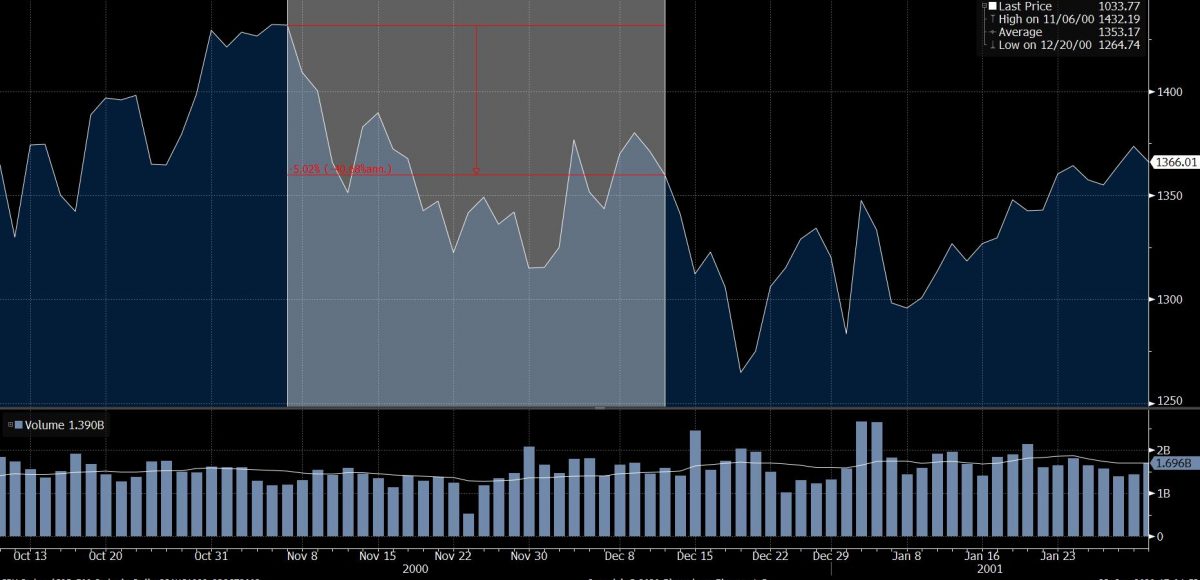Select the Average marker icon in legend

click(991, 32)
